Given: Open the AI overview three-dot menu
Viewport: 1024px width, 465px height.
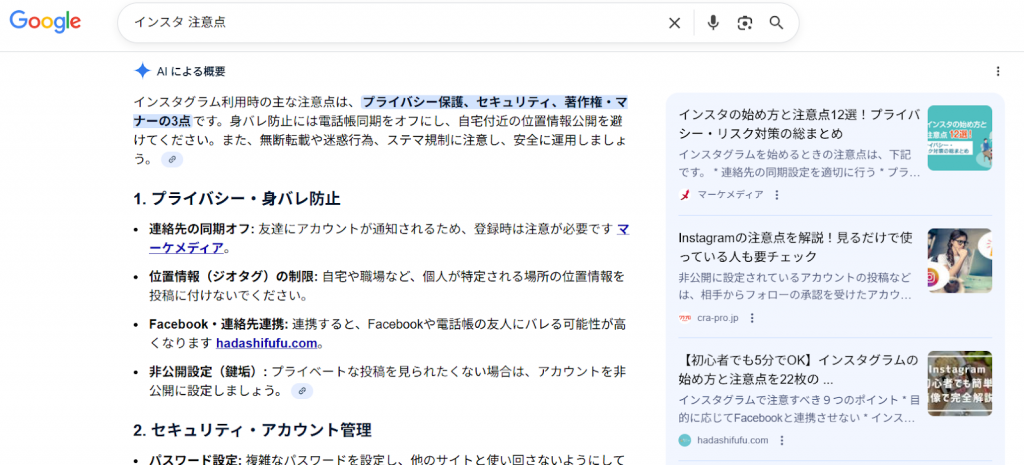Looking at the screenshot, I should [x=997, y=71].
